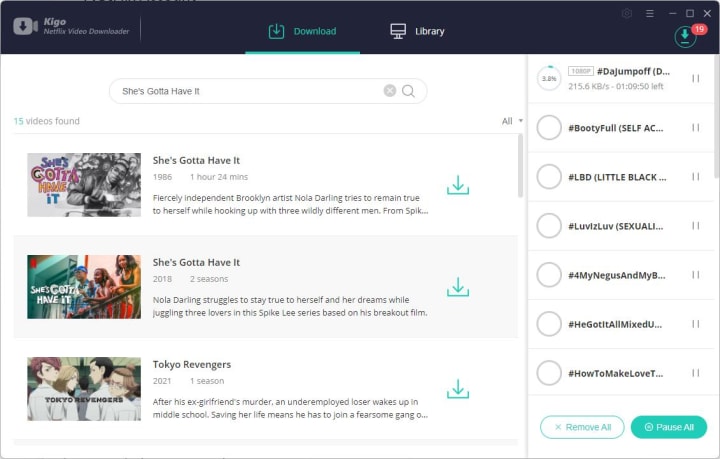Click Pause All button
The height and width of the screenshot is (459, 720).
669,427
